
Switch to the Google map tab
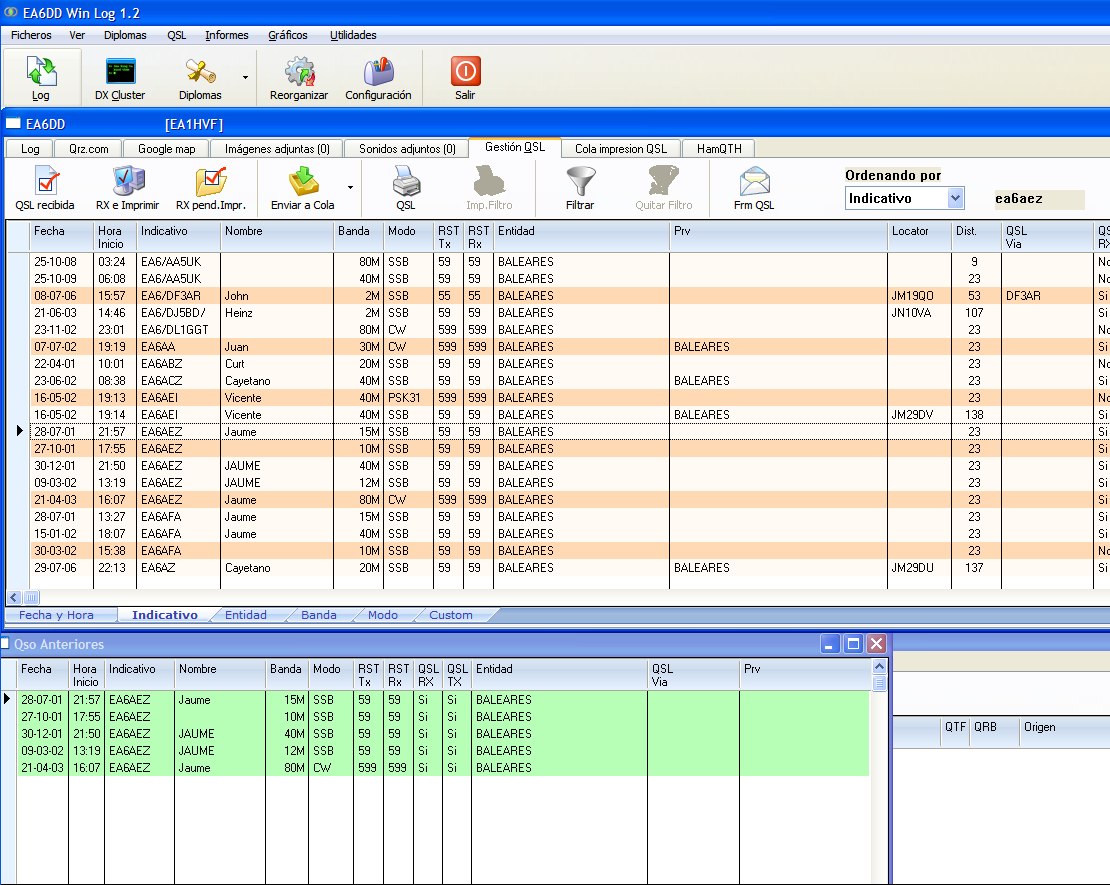[166, 149]
